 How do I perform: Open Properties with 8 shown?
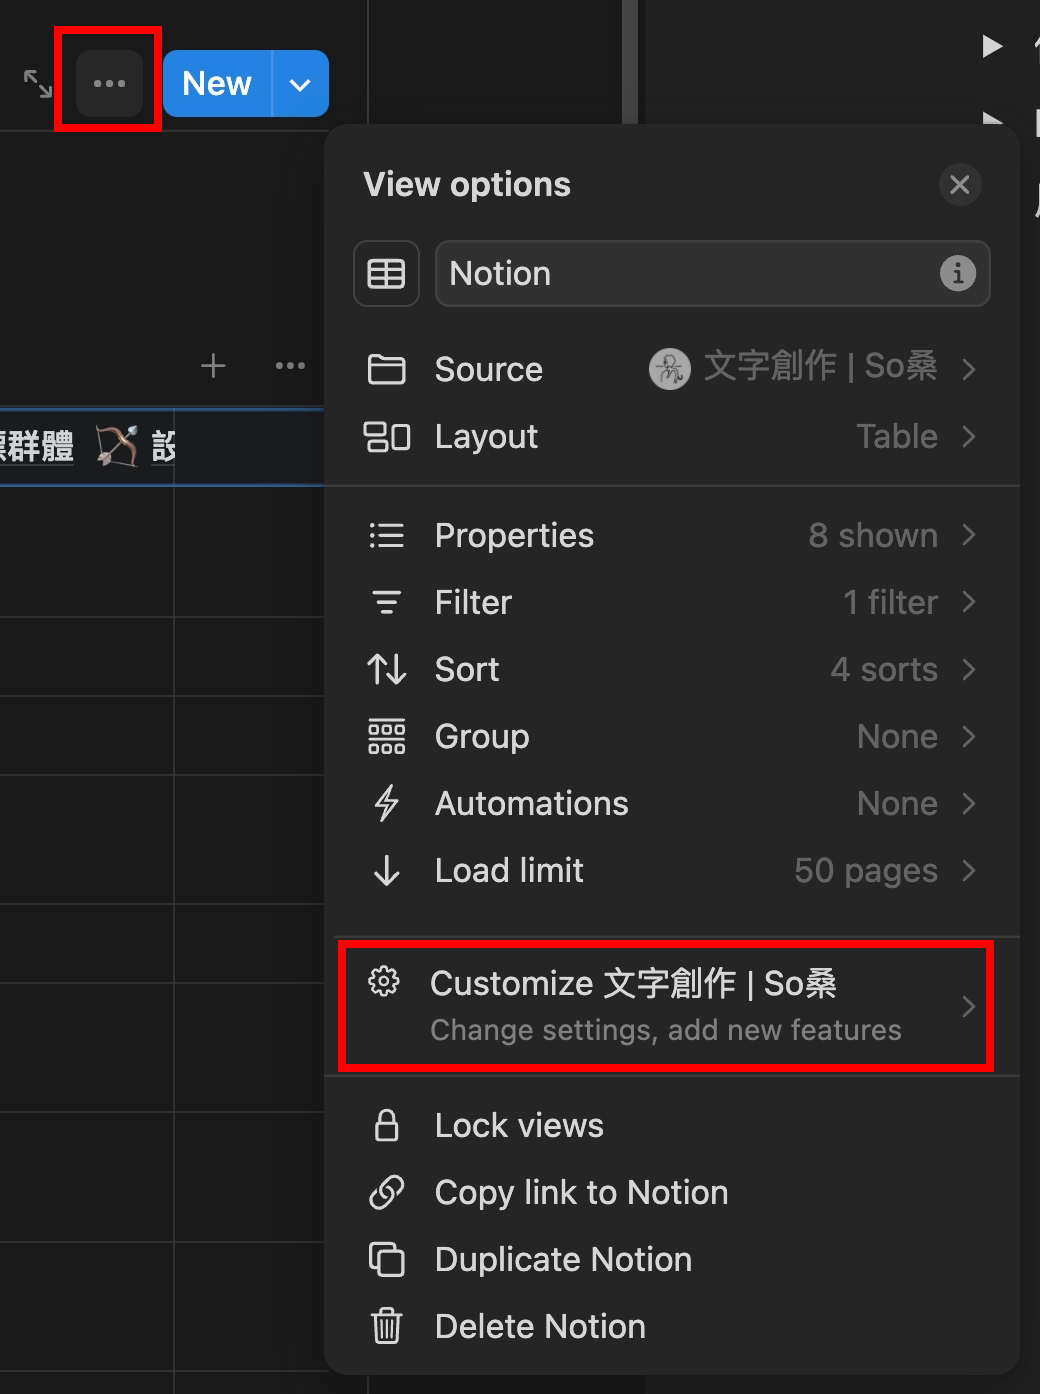tap(670, 536)
